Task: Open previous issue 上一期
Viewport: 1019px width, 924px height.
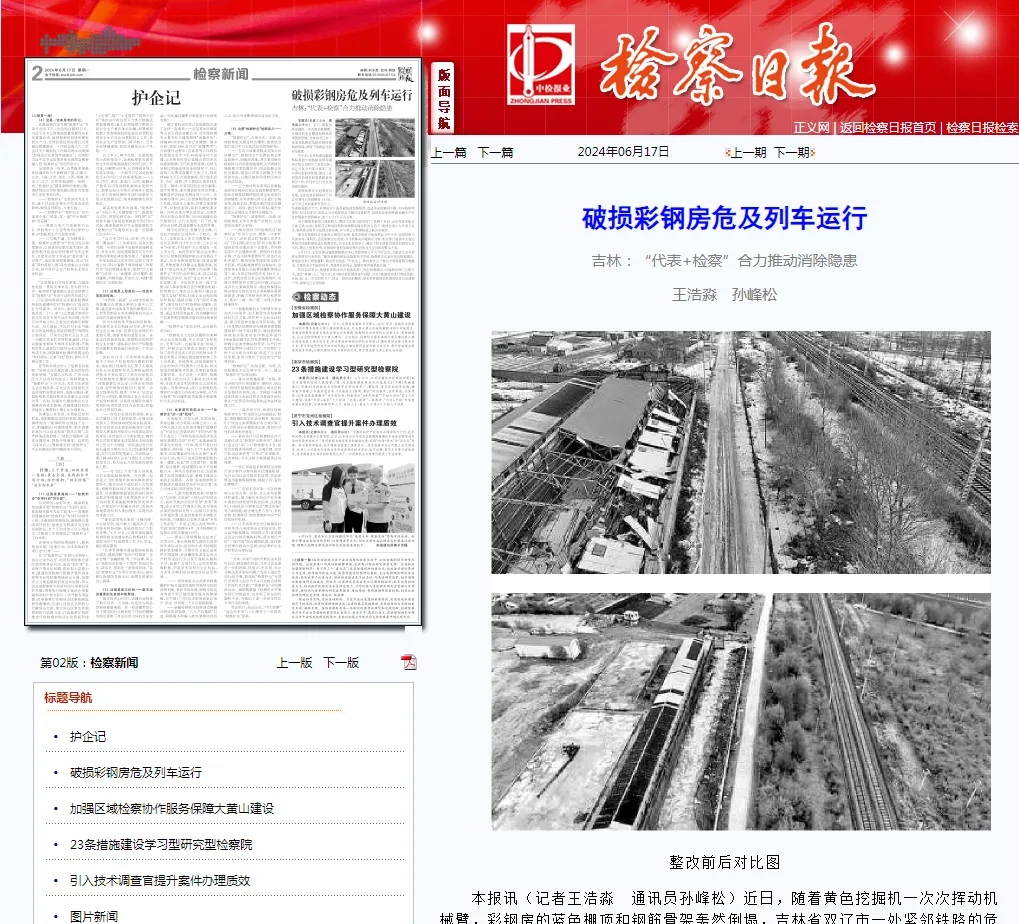Action: click(x=747, y=152)
